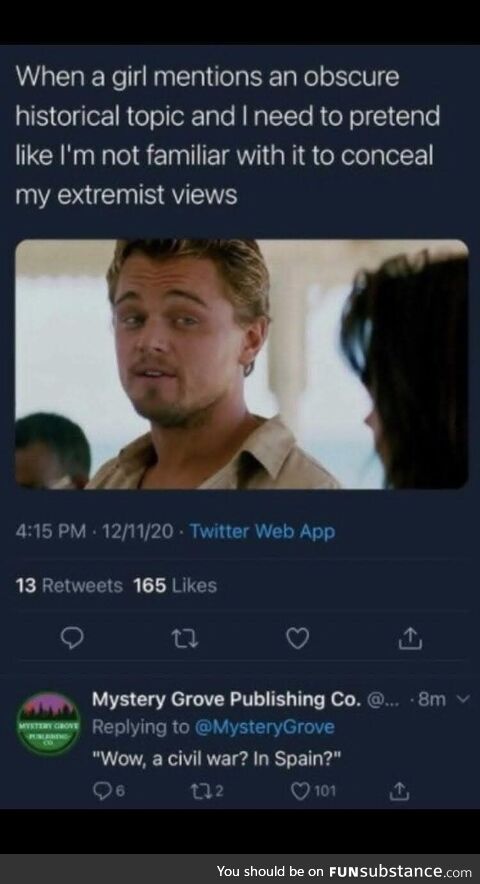
Task: Open replies on the Spain civil war reply
Action: tap(108, 792)
